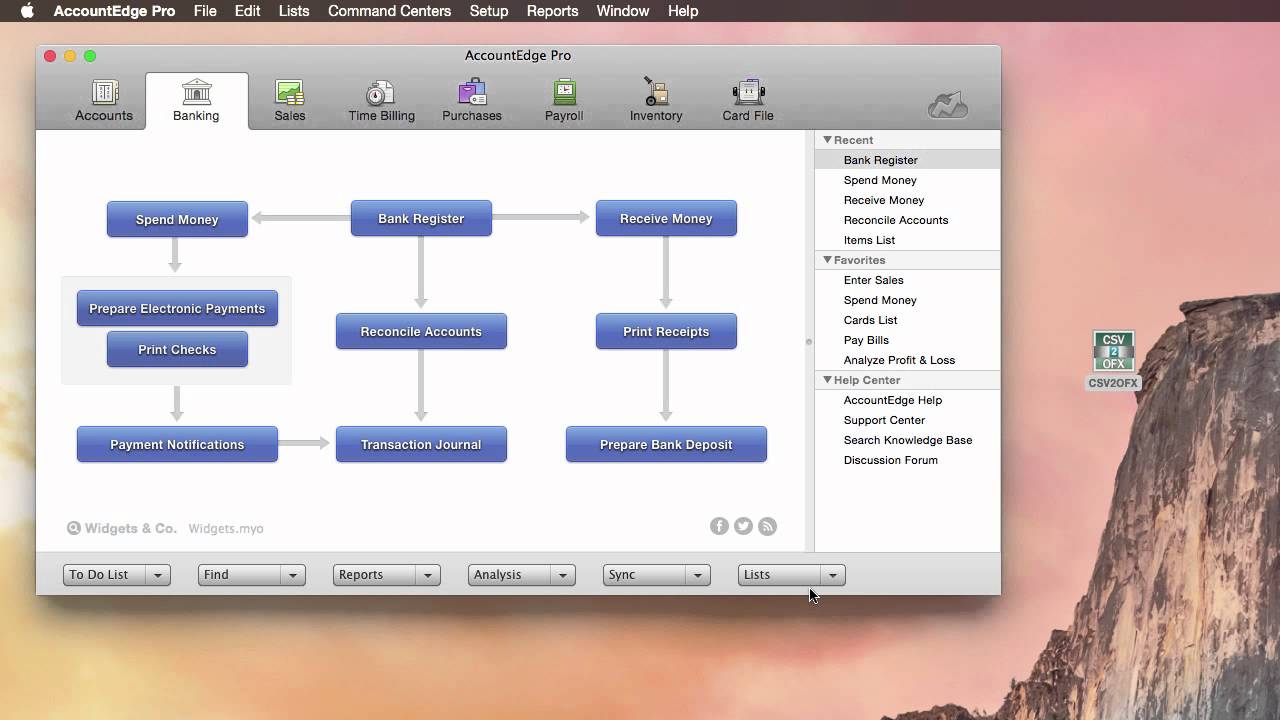
Task: Open the Apple menu
Action: [x=27, y=11]
